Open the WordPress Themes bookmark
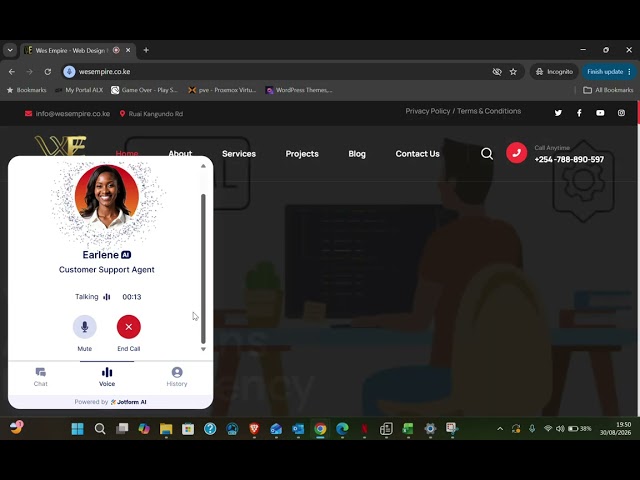Image resolution: width=640 pixels, height=480 pixels. pos(299,90)
